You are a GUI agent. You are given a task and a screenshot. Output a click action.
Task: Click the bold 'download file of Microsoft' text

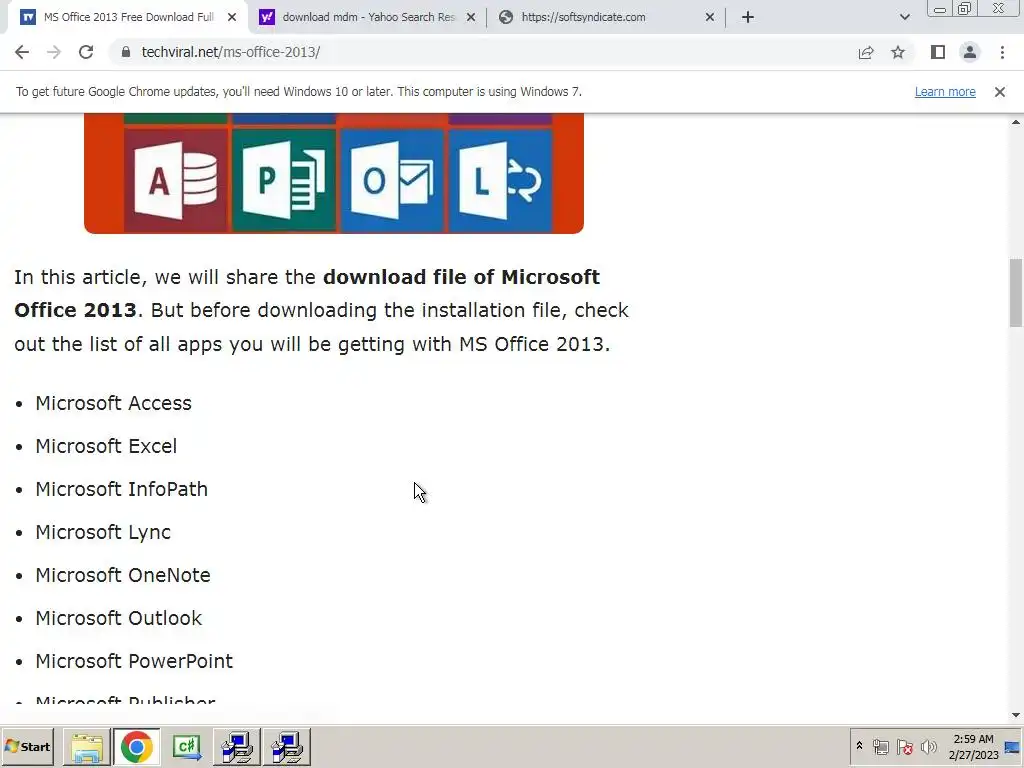tap(461, 278)
